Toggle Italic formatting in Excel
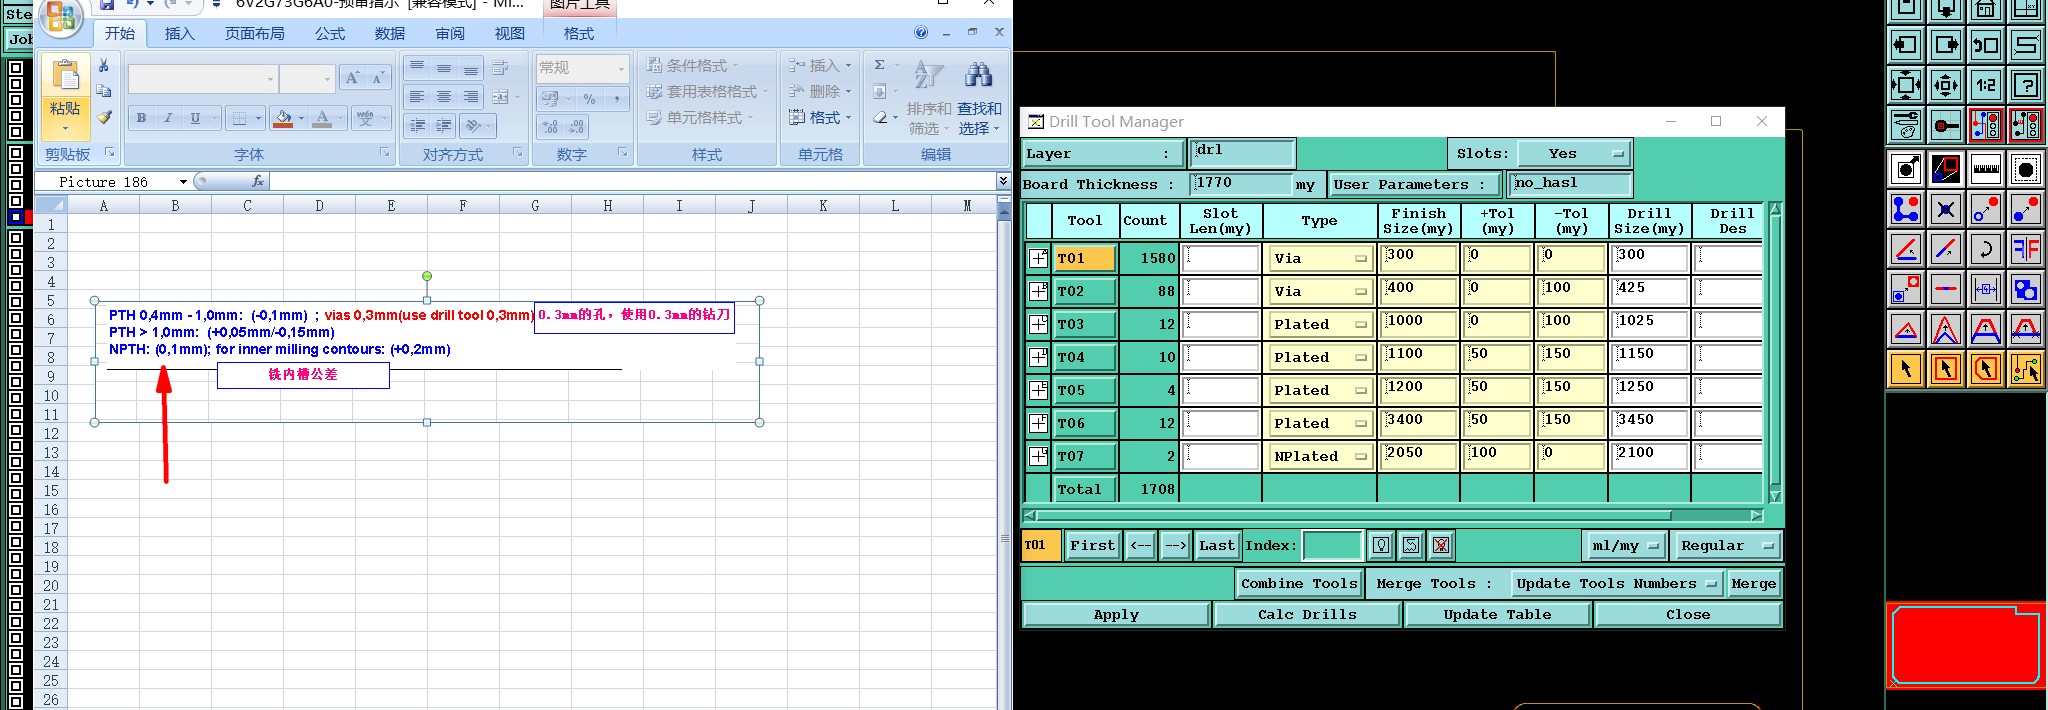 pos(168,118)
